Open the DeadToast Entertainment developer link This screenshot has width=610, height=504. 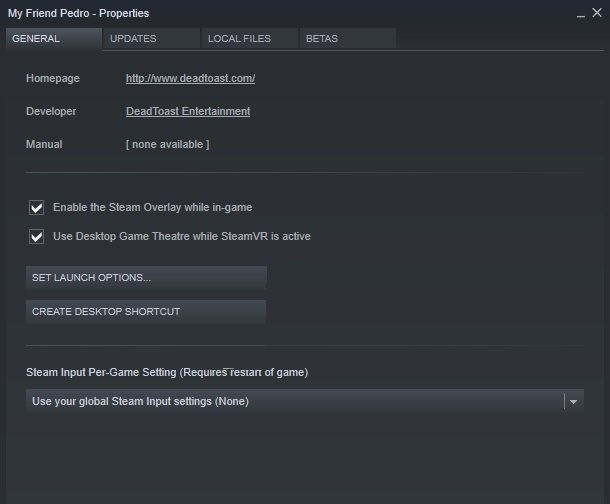(188, 111)
